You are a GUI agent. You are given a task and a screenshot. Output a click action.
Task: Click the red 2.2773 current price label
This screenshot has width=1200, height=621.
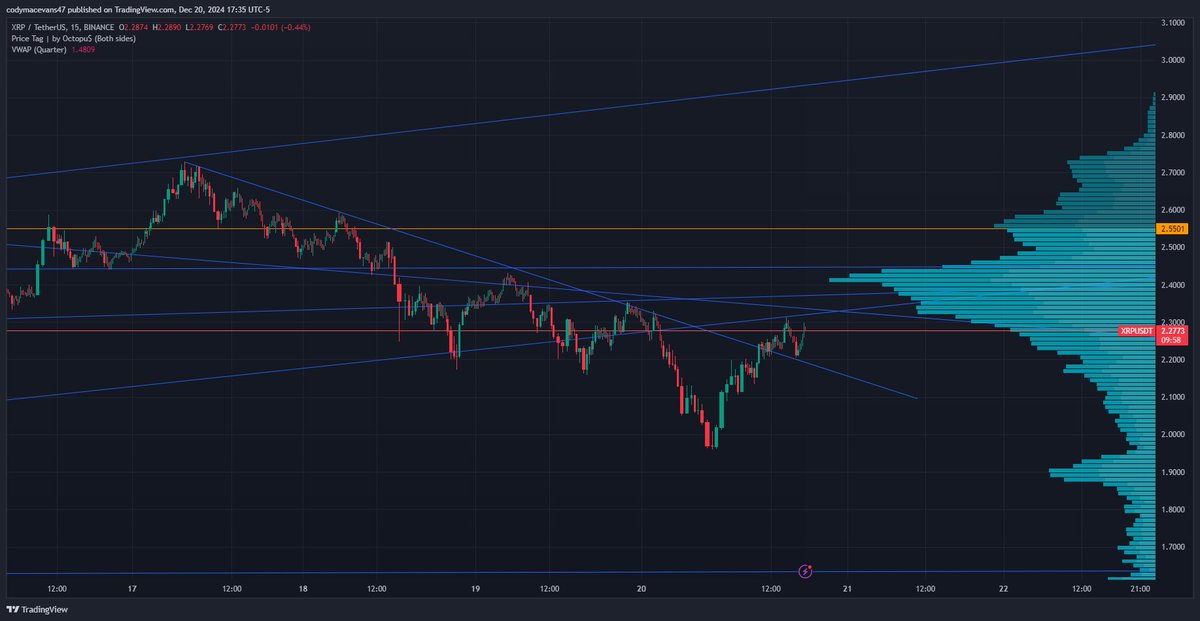pyautogui.click(x=1172, y=330)
